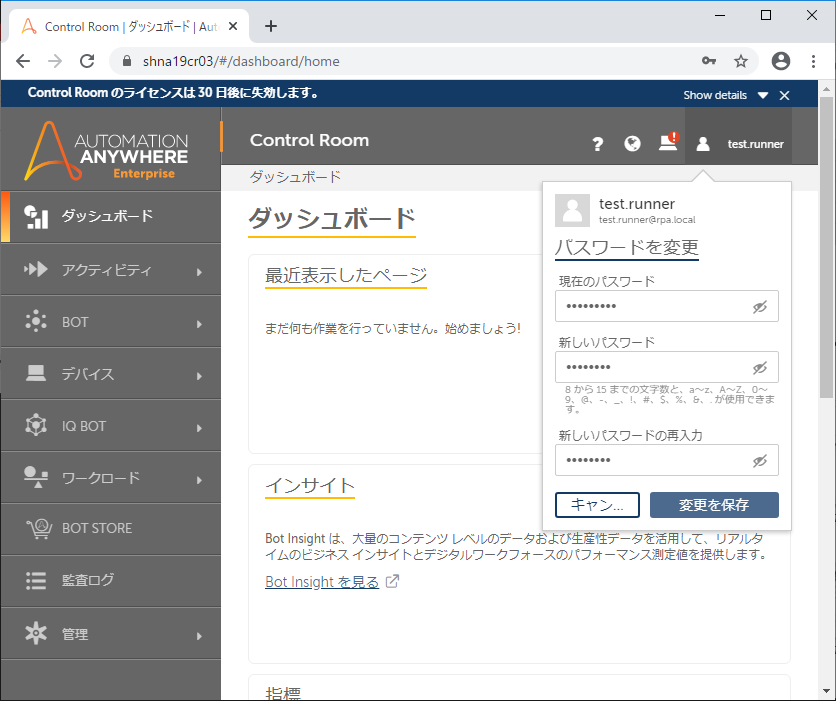Click the 新しいパスワードの再入力 input field
Viewport: 836px width, 701px height.
pyautogui.click(x=666, y=460)
